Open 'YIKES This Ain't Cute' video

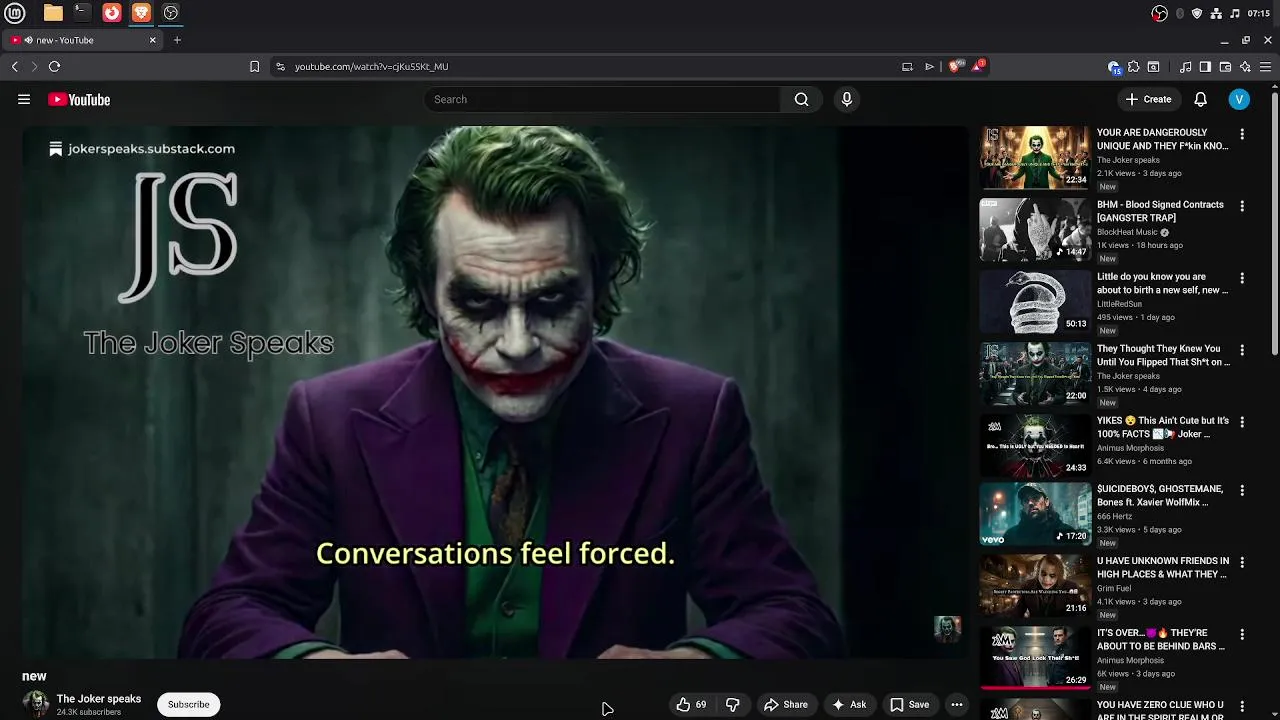click(1163, 427)
